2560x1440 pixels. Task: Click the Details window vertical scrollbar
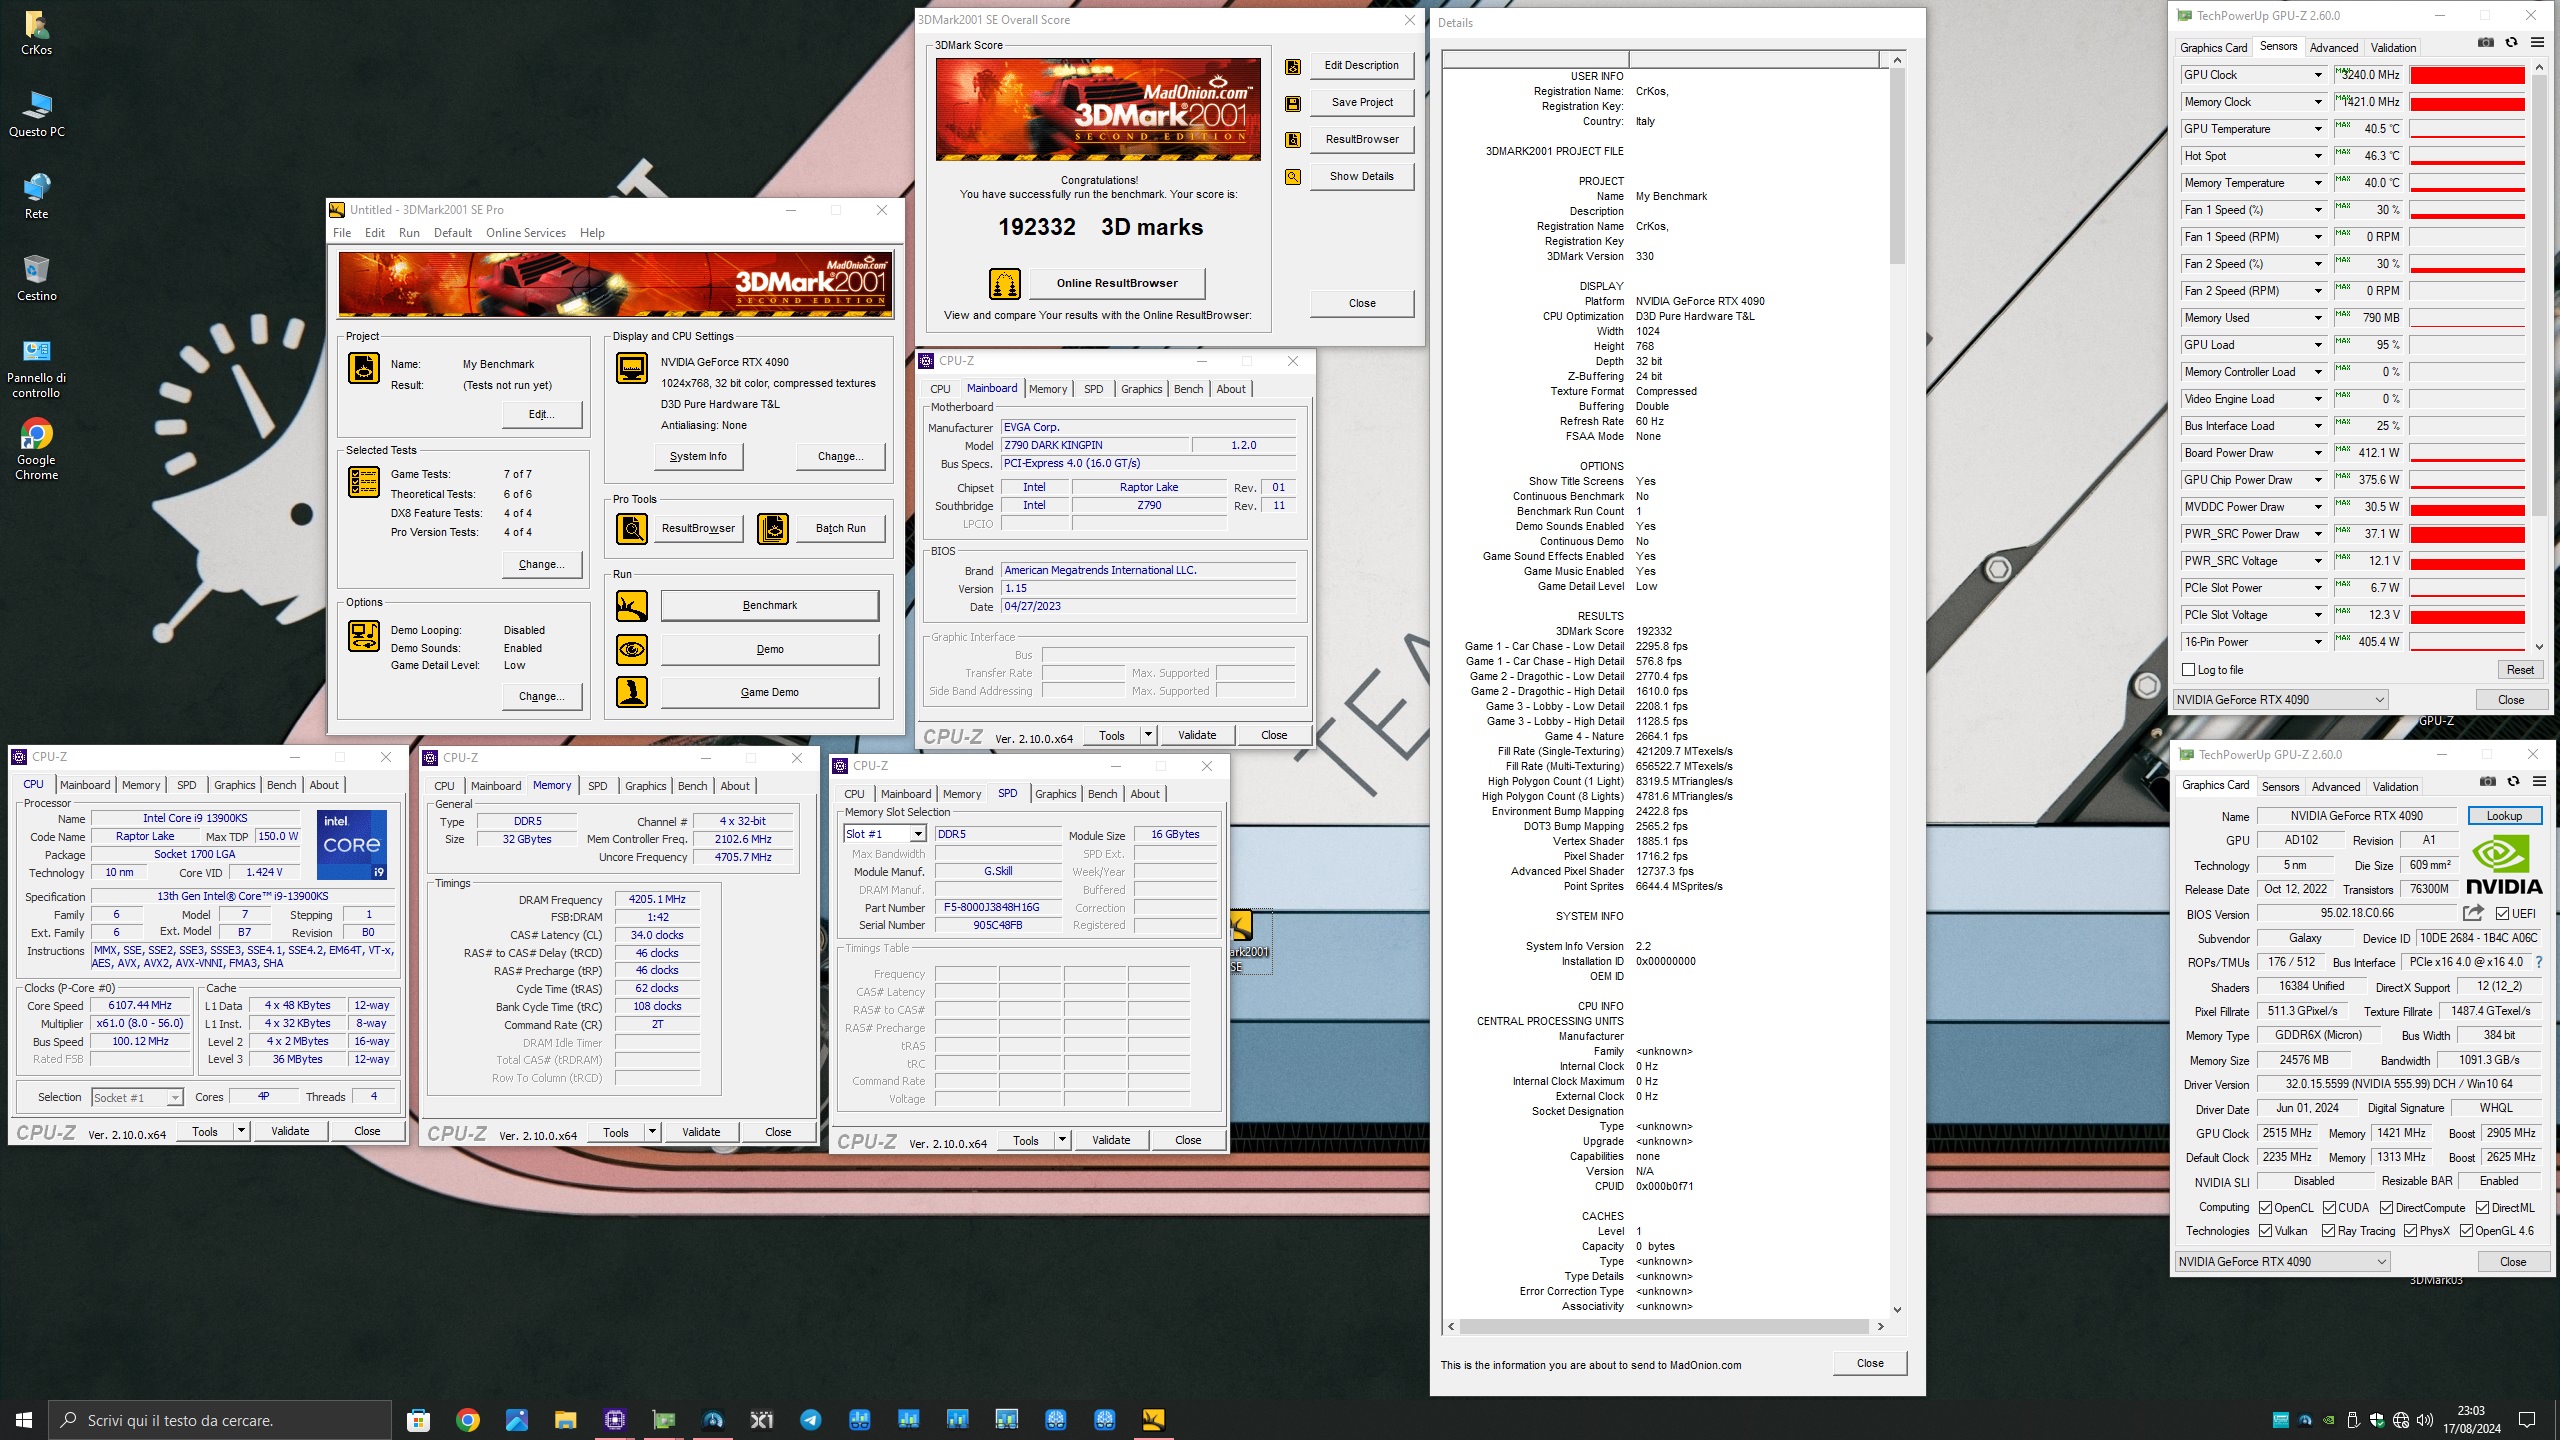(x=1896, y=686)
